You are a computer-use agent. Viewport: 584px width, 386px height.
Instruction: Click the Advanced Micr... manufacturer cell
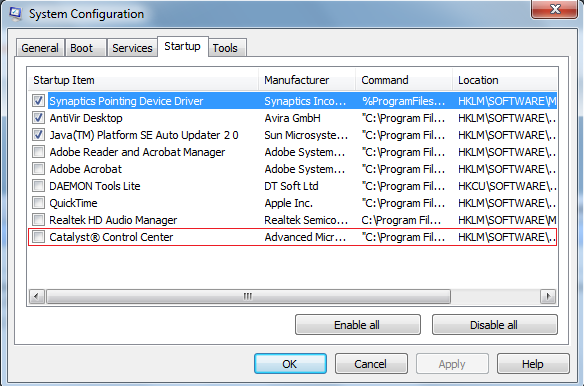tap(305, 237)
